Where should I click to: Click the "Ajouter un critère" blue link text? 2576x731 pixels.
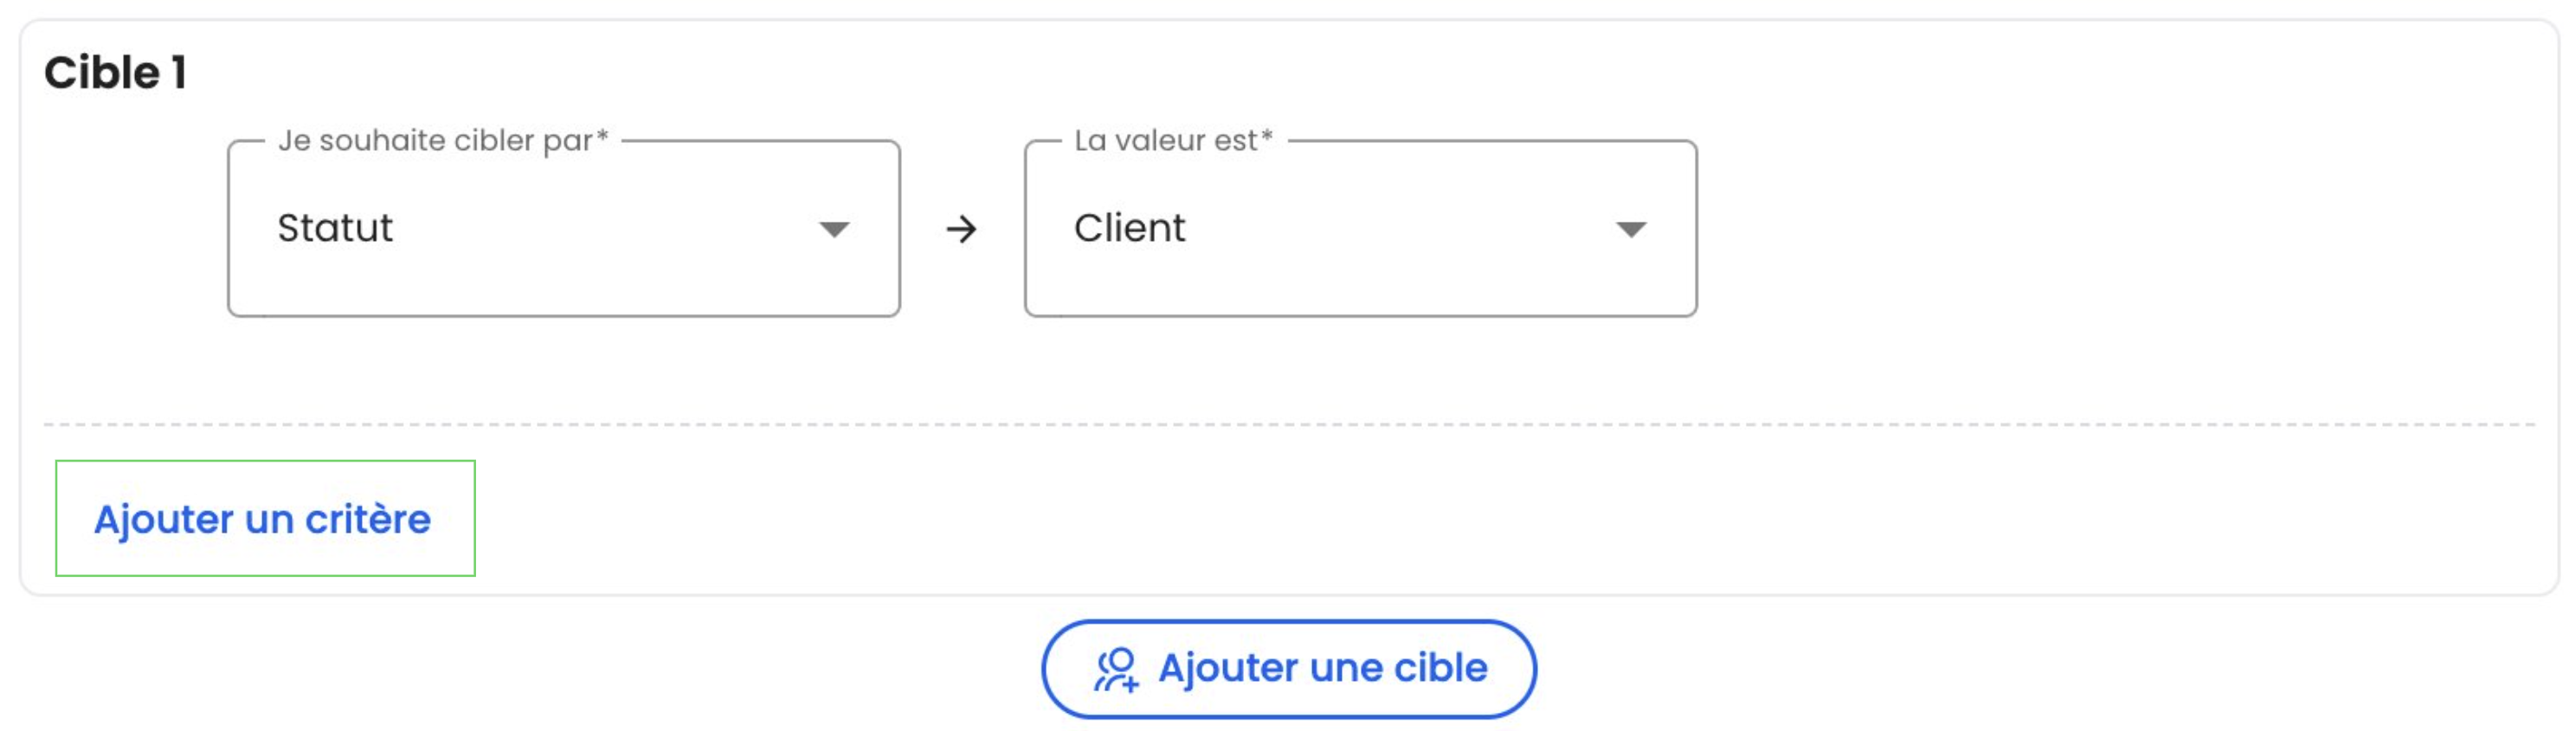tap(262, 520)
